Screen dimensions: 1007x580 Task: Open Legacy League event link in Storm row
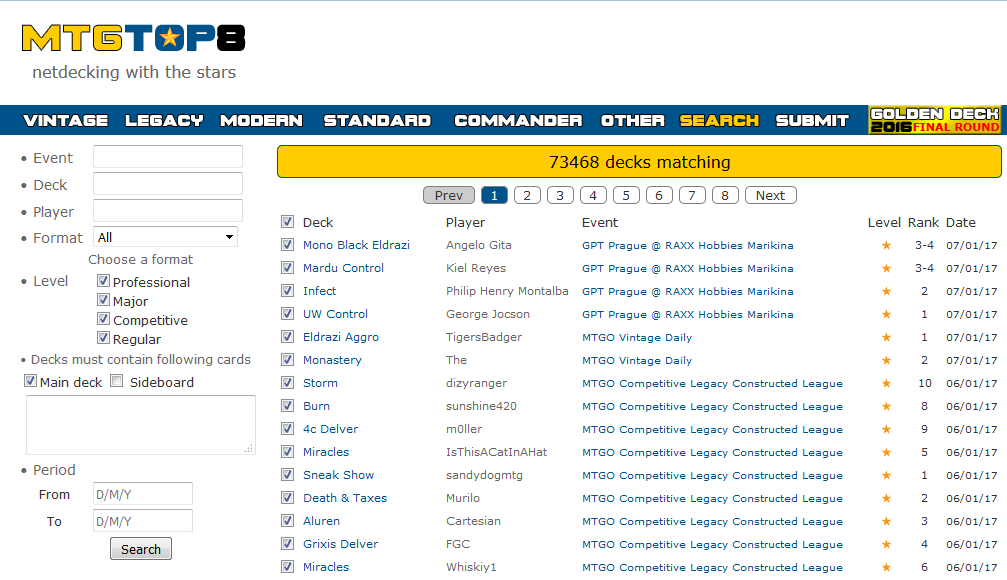(712, 383)
